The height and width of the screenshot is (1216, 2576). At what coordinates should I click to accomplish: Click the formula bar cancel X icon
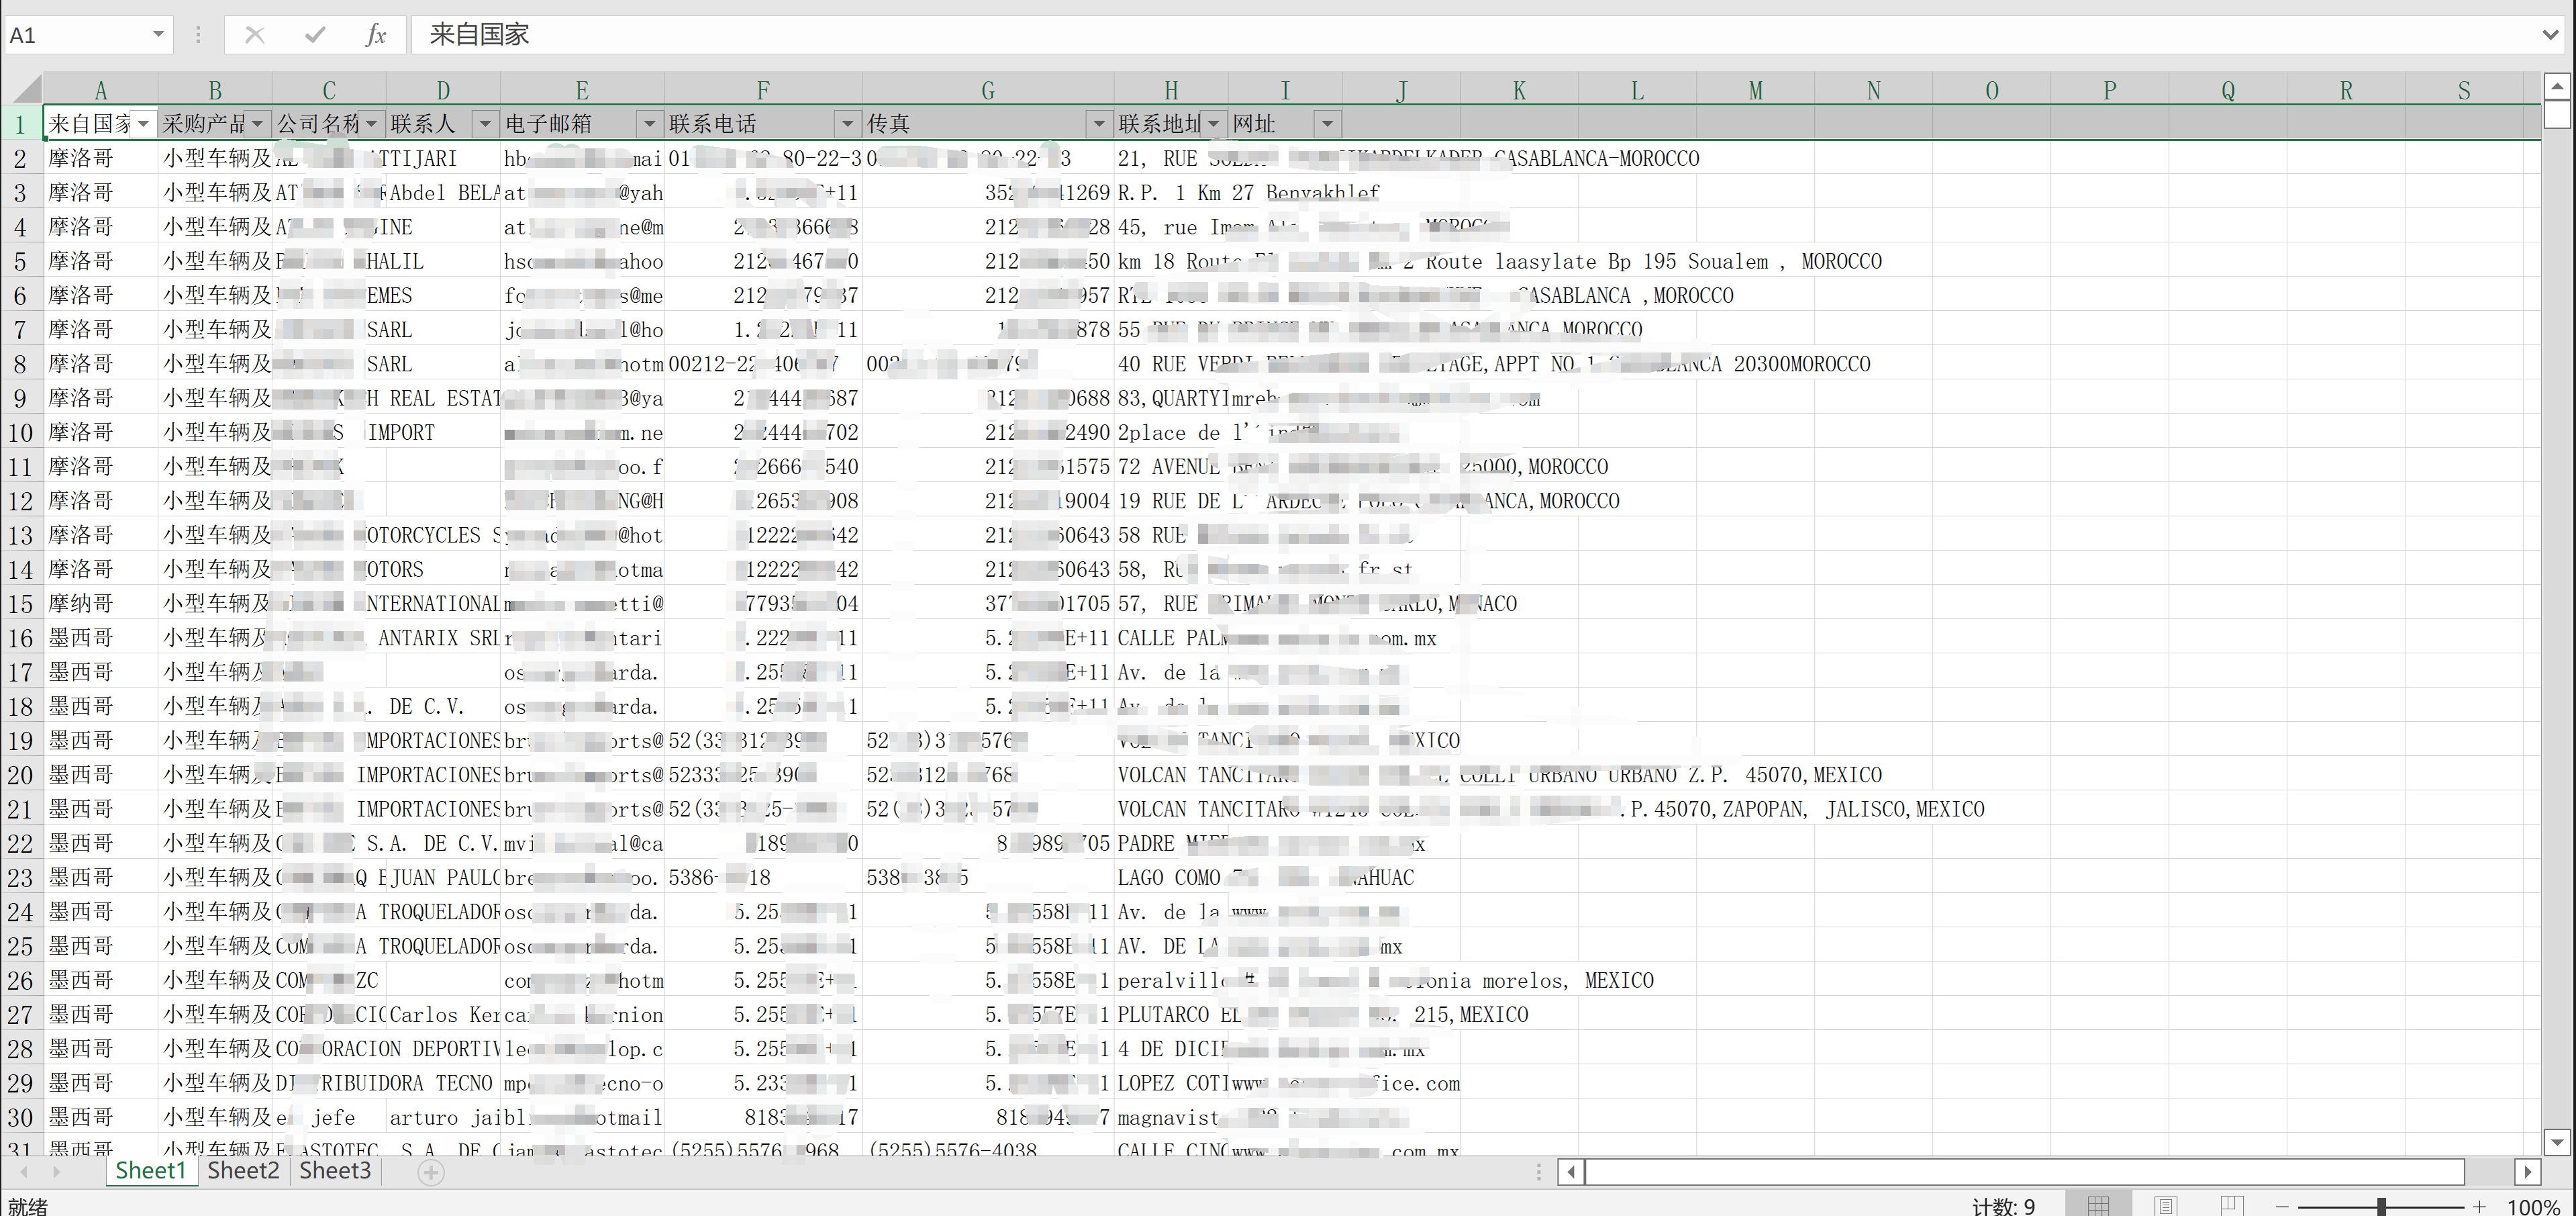point(255,35)
